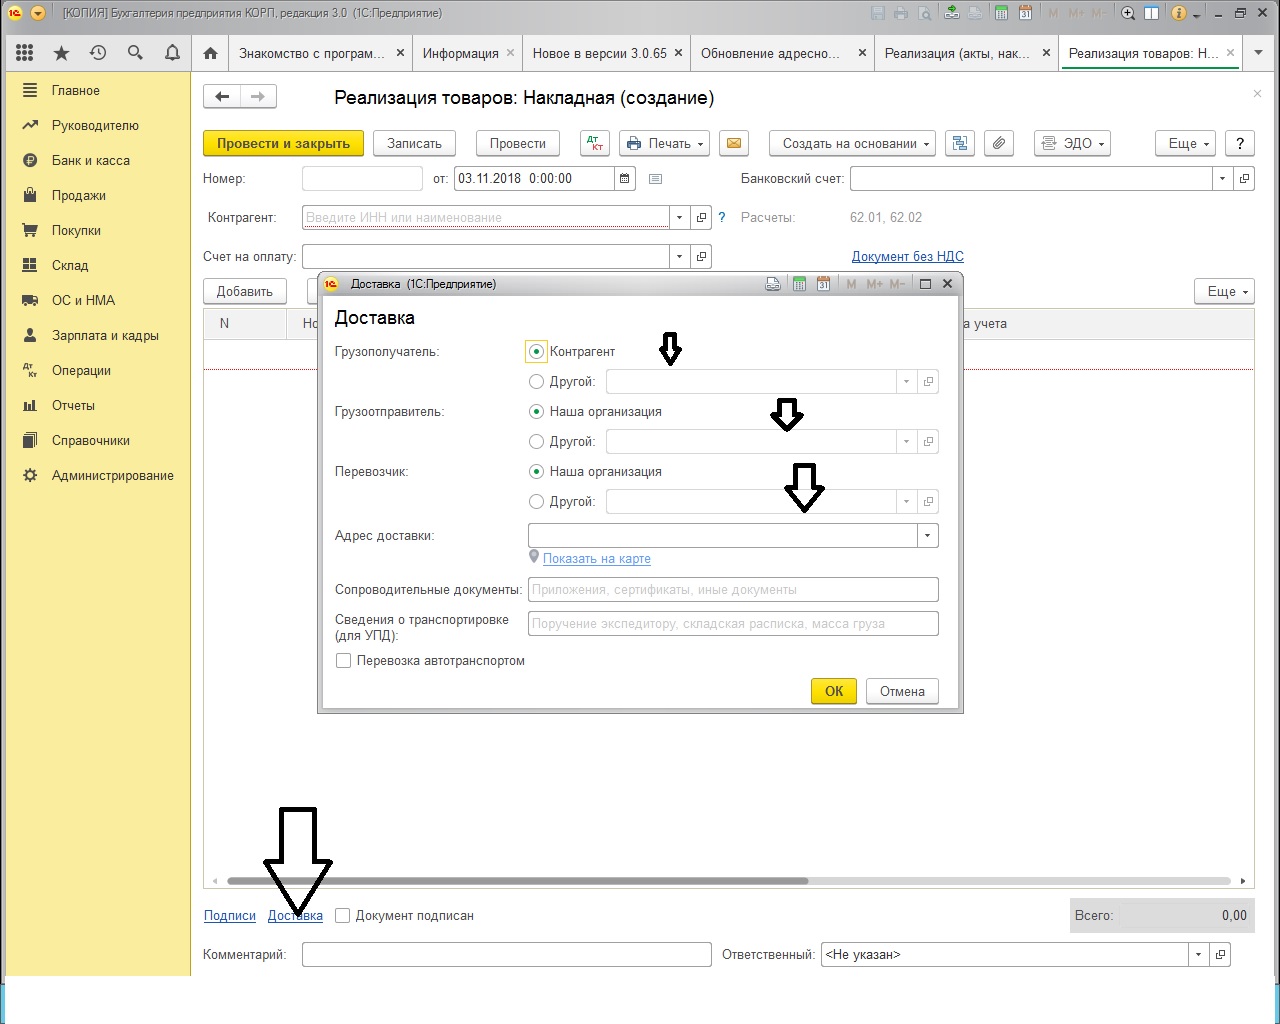Select Контрагент as Грузополучатель

click(537, 352)
